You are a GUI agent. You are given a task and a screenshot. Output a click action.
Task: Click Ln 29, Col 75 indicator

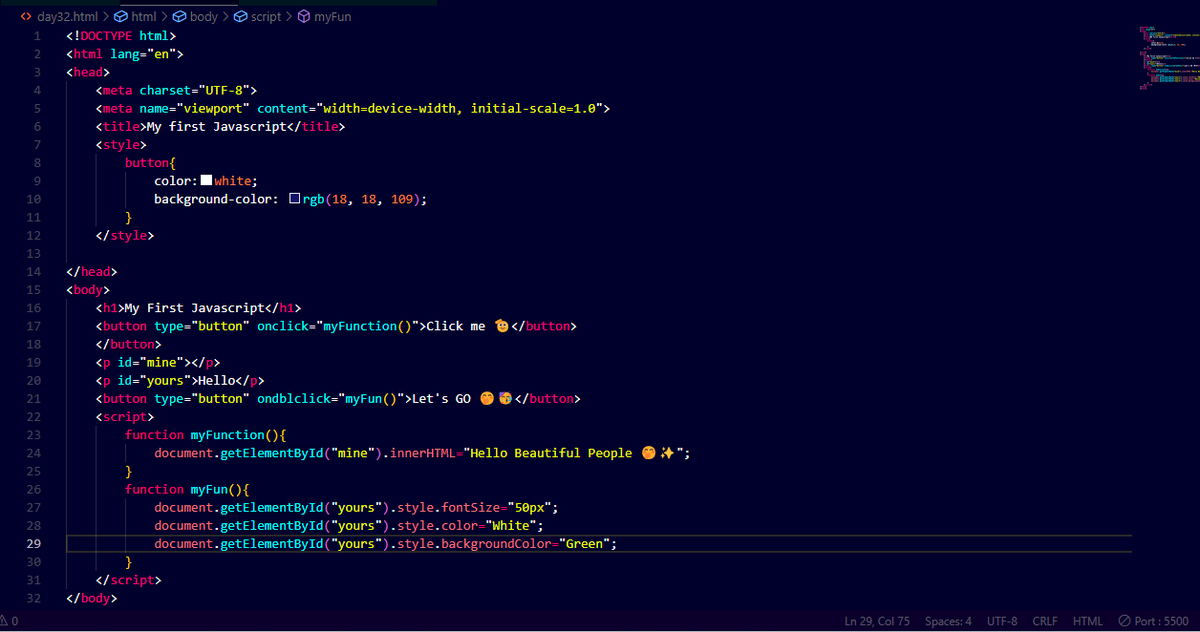pyautogui.click(x=879, y=621)
